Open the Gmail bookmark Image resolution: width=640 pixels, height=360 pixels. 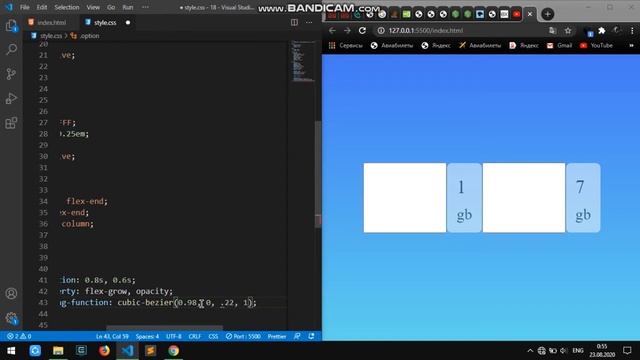click(560, 46)
